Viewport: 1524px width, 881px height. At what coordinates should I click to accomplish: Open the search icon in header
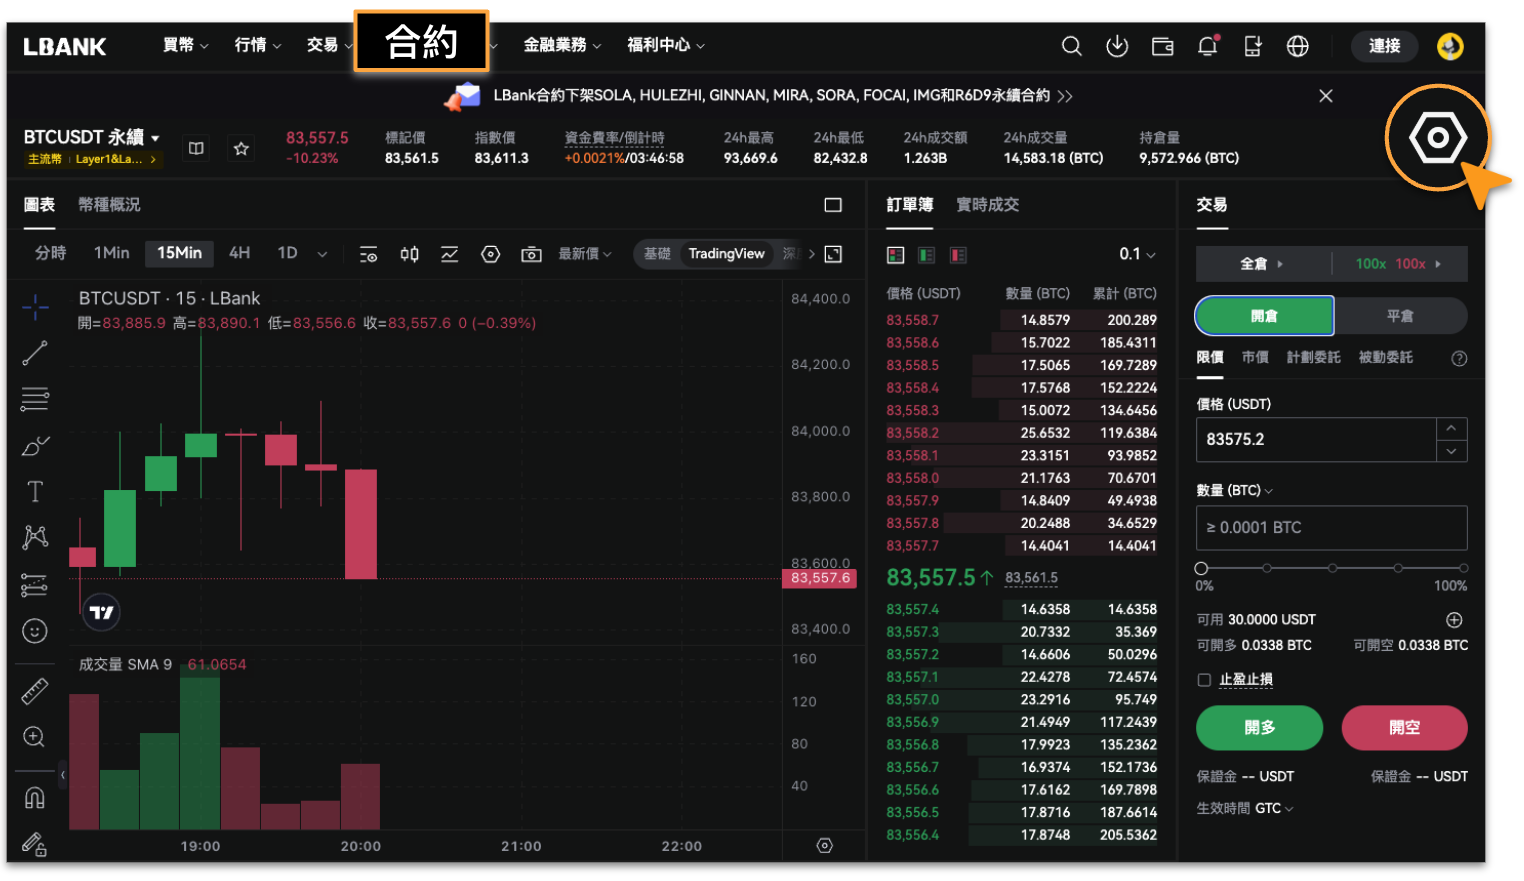click(1071, 46)
